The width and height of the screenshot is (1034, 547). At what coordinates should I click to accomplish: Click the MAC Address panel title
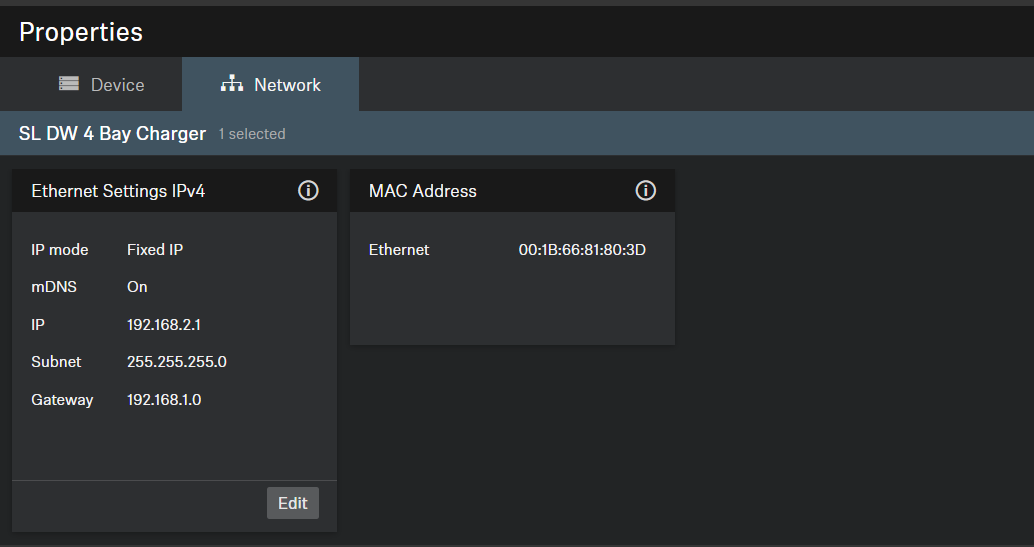click(423, 191)
